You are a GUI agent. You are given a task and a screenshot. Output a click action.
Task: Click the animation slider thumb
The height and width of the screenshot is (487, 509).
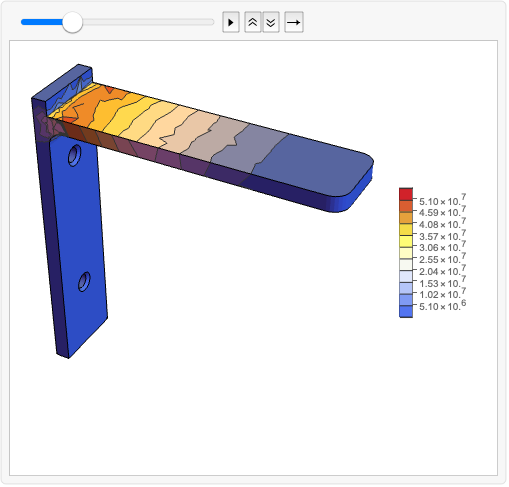(x=72, y=22)
